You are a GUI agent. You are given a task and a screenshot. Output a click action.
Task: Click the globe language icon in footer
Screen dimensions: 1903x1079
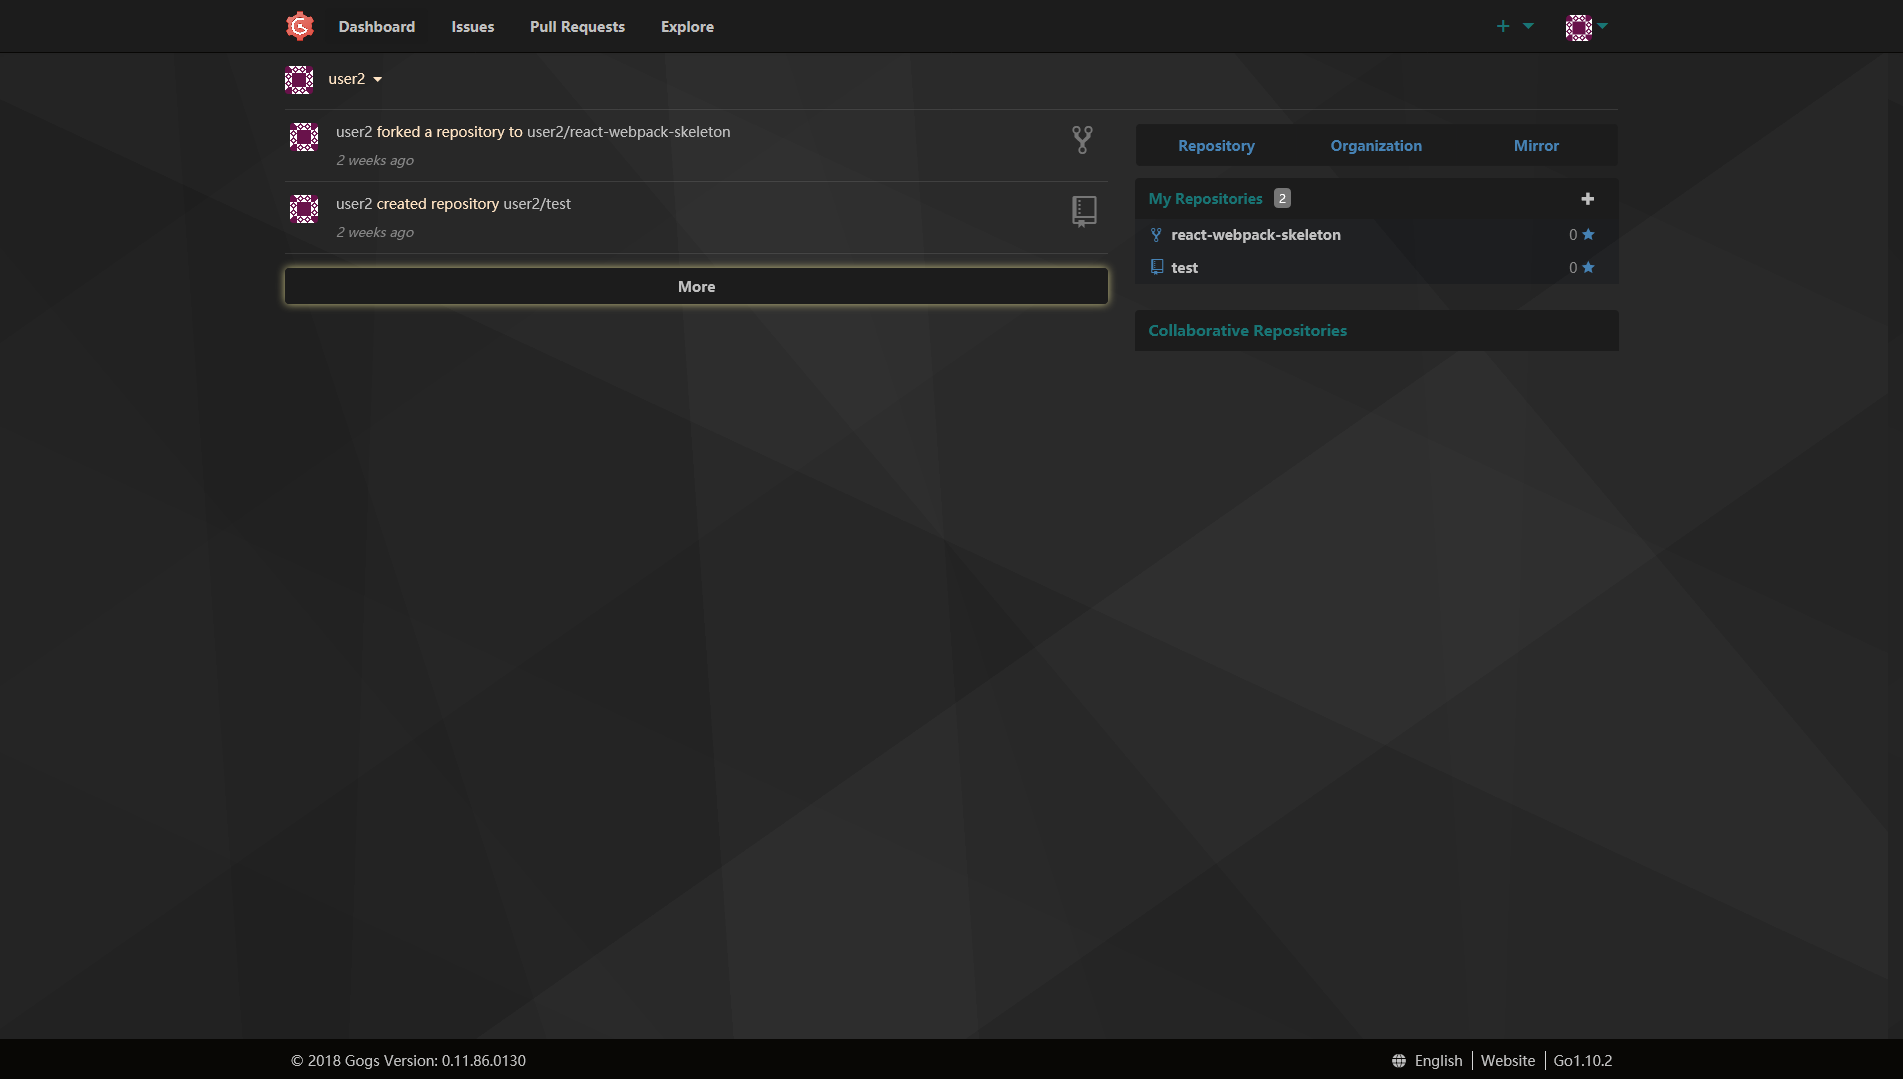1399,1061
